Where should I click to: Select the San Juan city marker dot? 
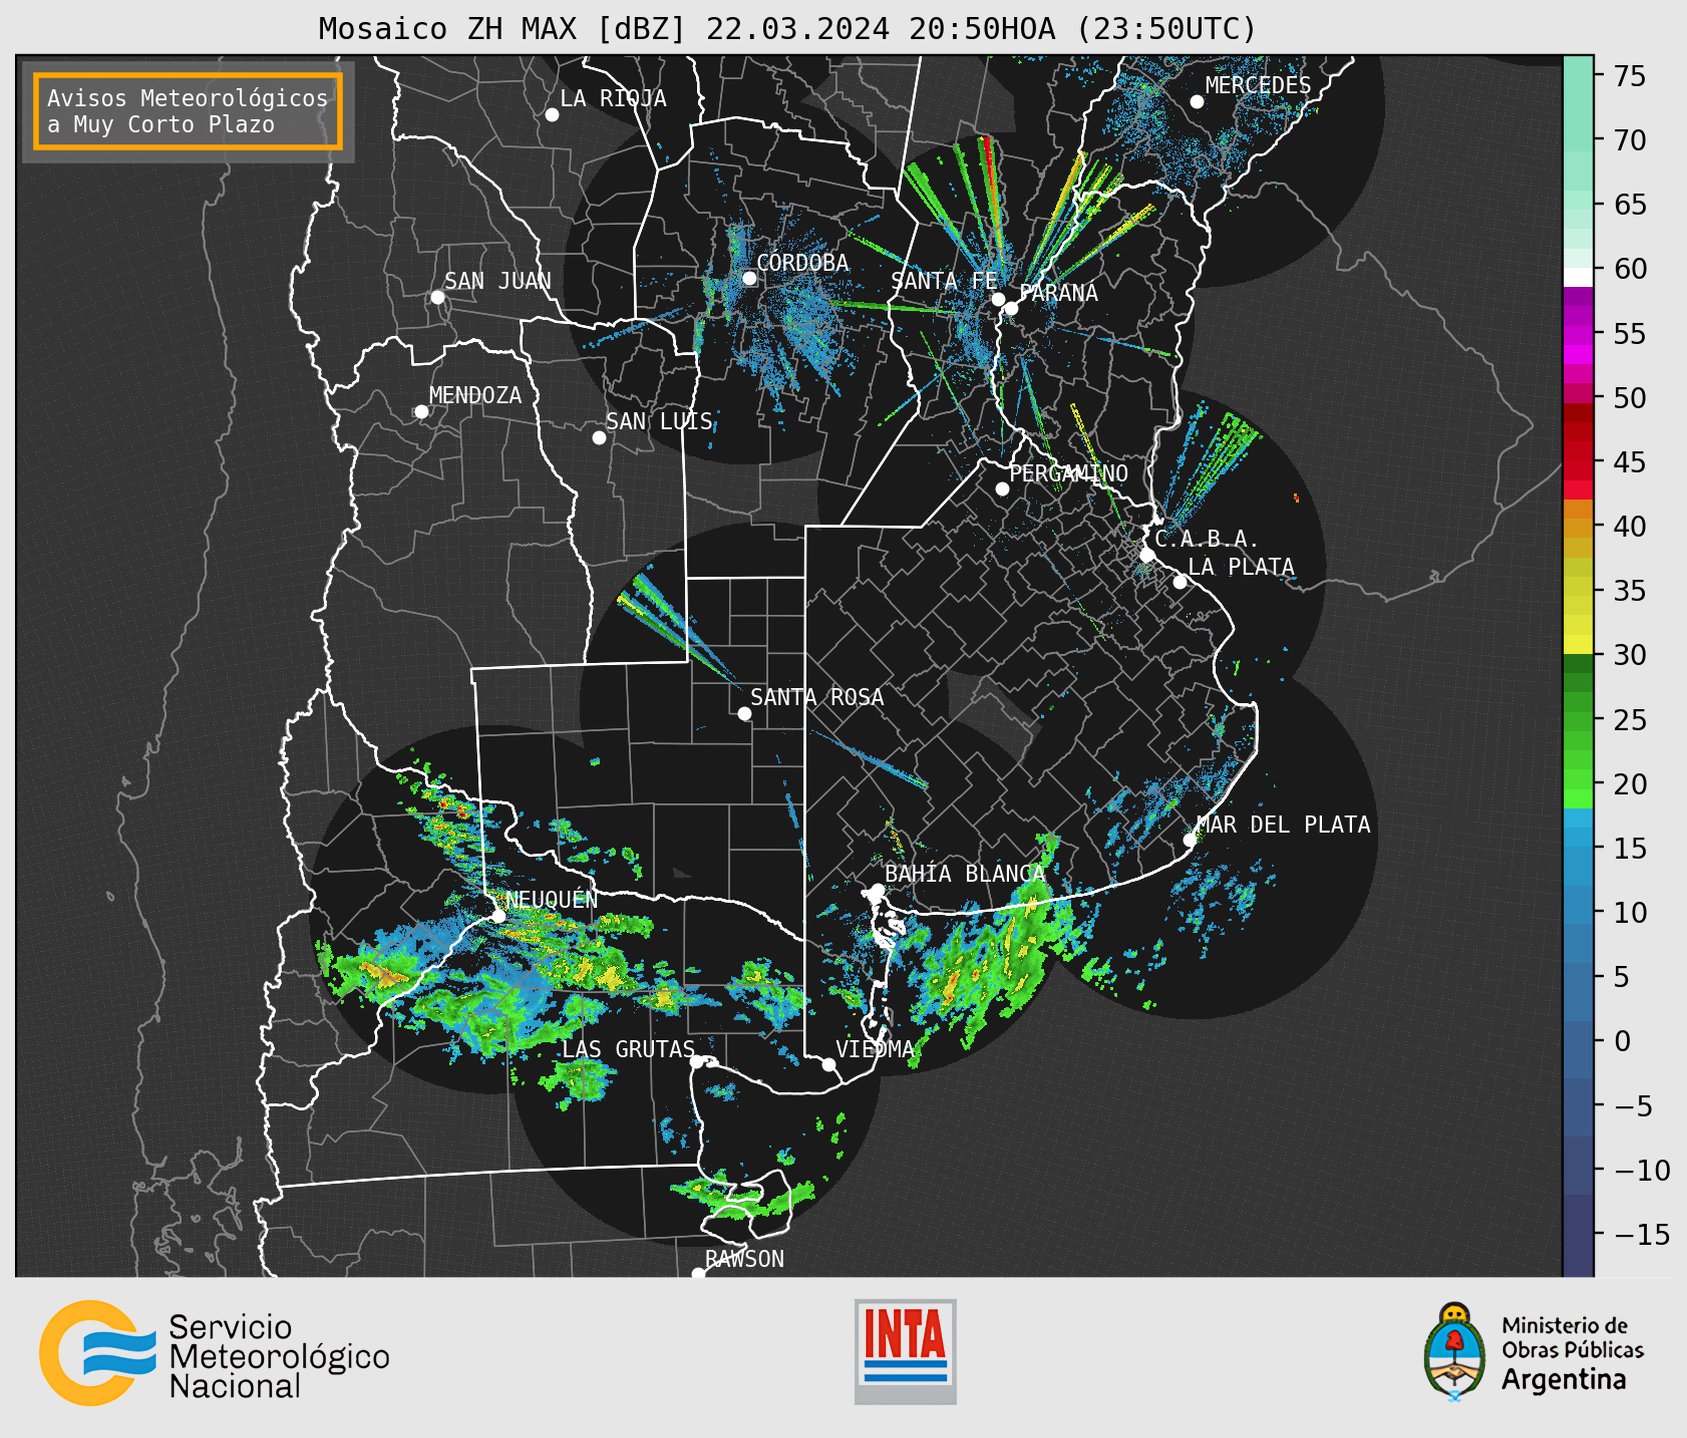pyautogui.click(x=437, y=297)
